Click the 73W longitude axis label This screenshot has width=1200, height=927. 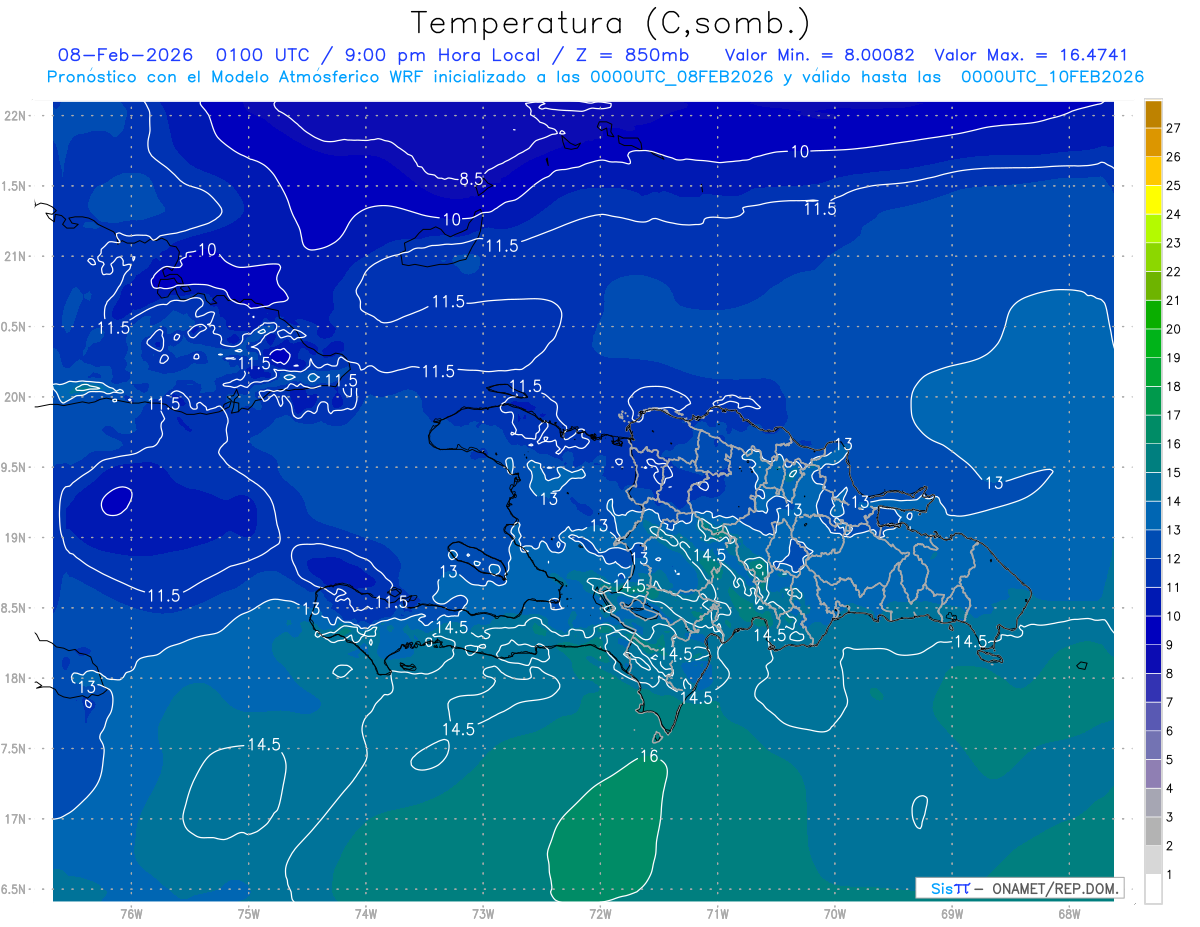(x=483, y=914)
